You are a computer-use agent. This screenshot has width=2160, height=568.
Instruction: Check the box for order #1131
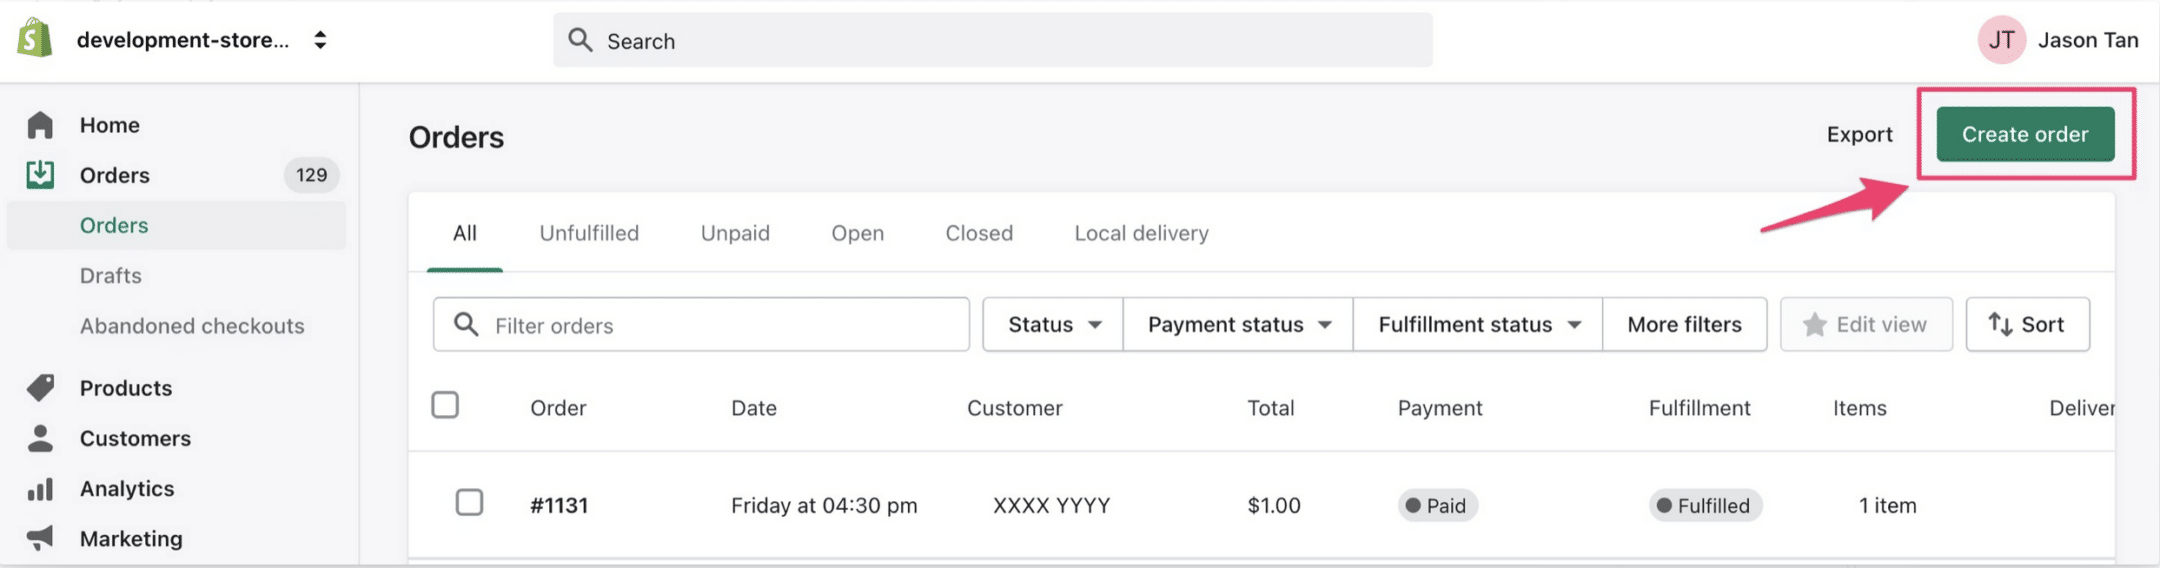[x=469, y=502]
